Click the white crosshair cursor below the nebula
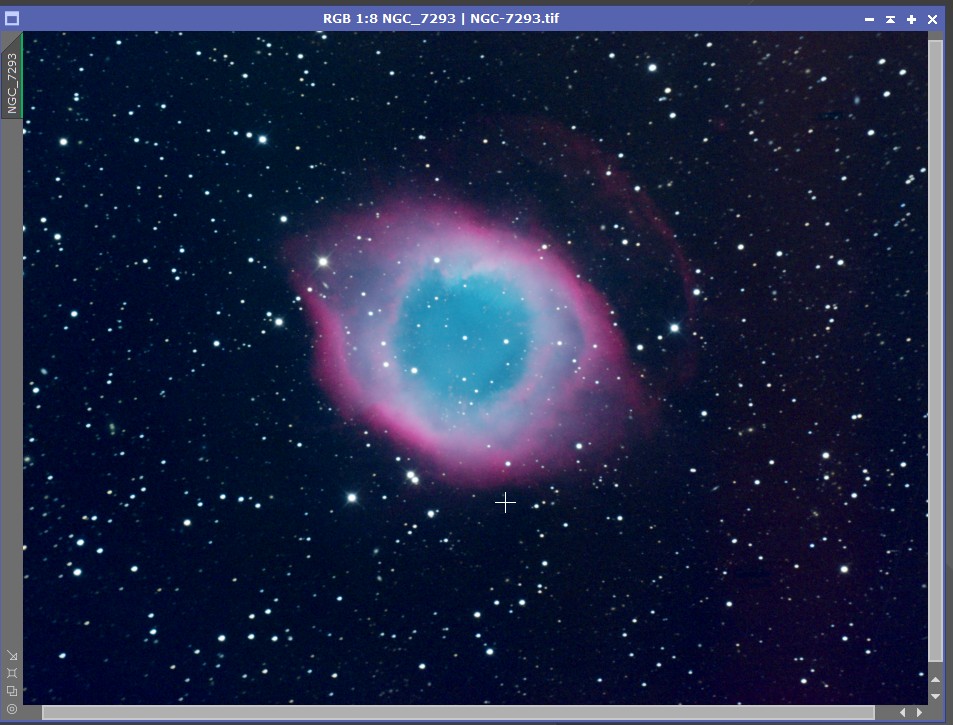The image size is (953, 725). pyautogui.click(x=505, y=502)
